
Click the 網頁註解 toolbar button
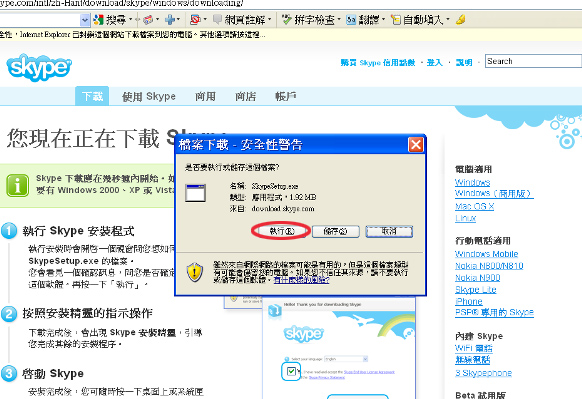(x=240, y=20)
